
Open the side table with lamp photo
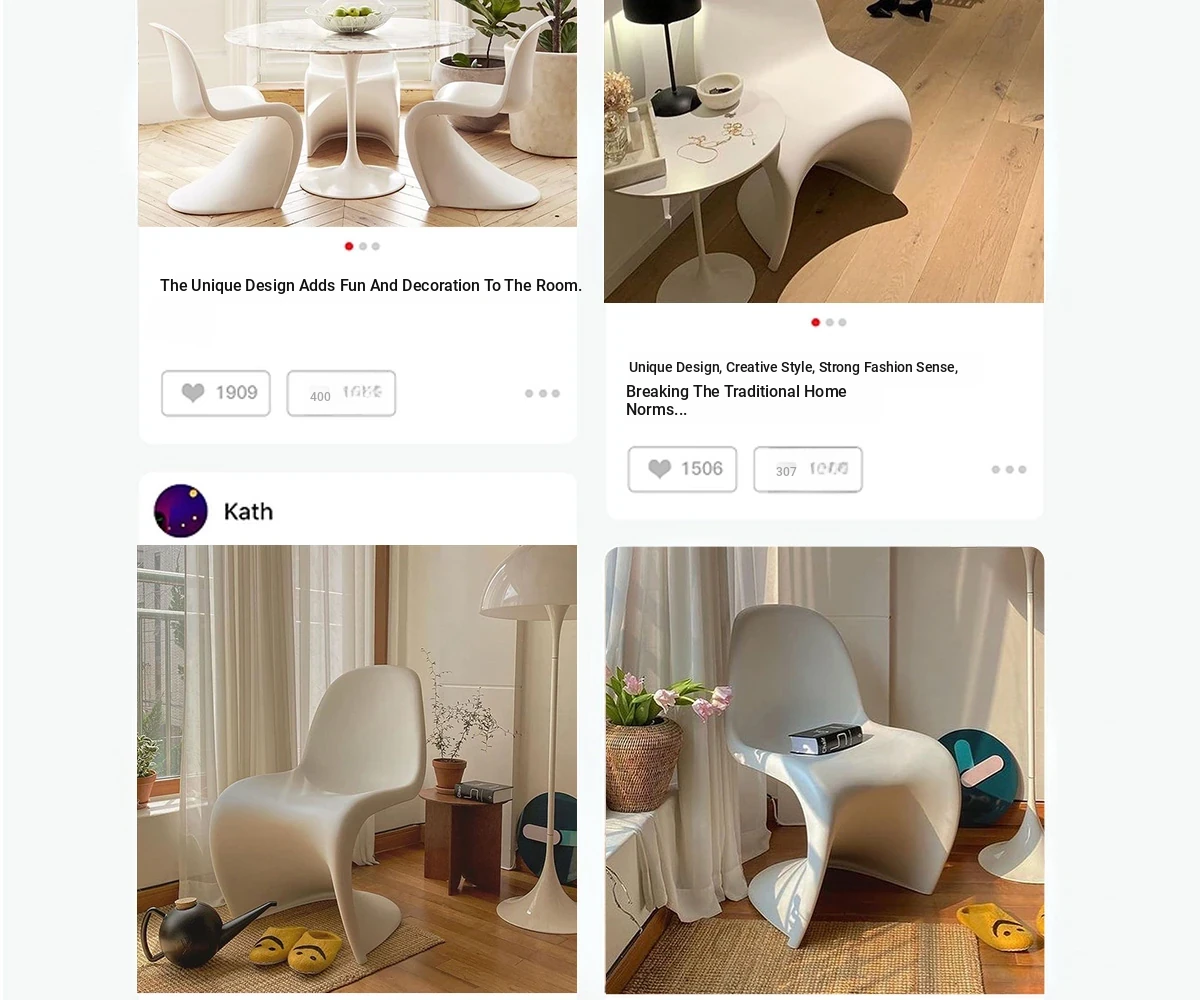(824, 151)
